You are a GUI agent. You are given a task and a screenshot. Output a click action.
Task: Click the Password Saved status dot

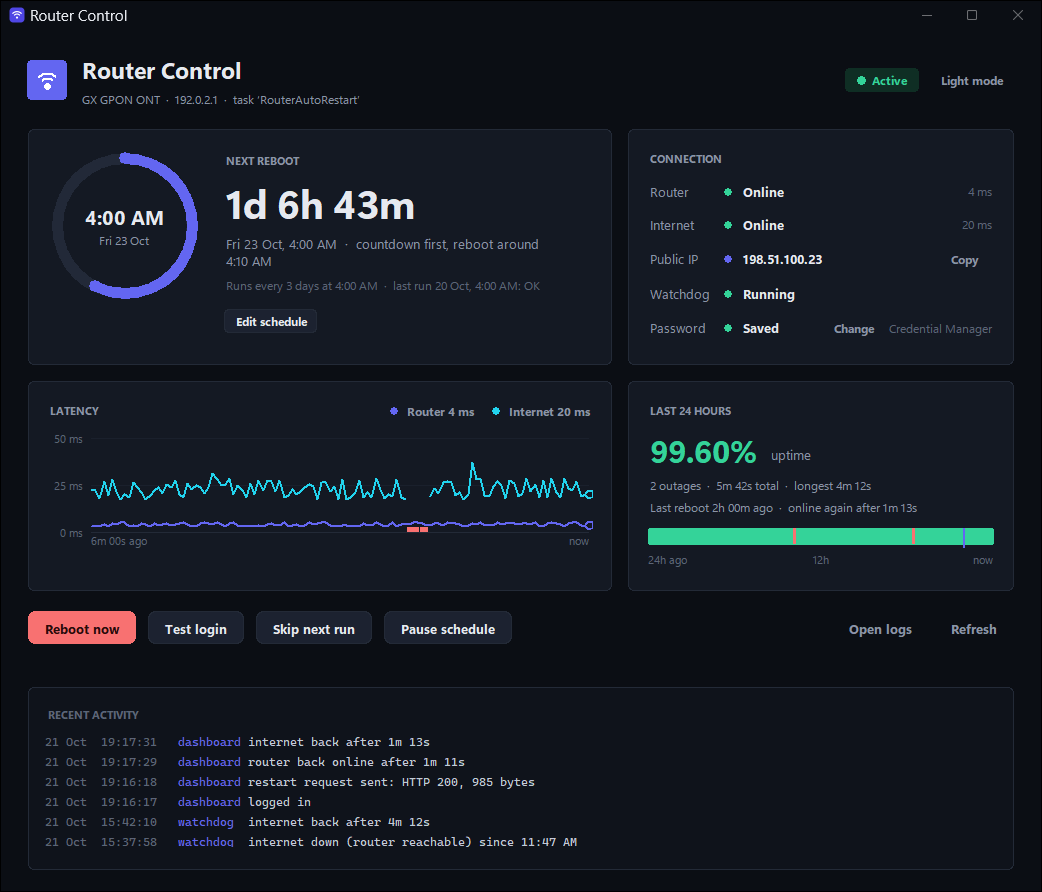(x=728, y=328)
